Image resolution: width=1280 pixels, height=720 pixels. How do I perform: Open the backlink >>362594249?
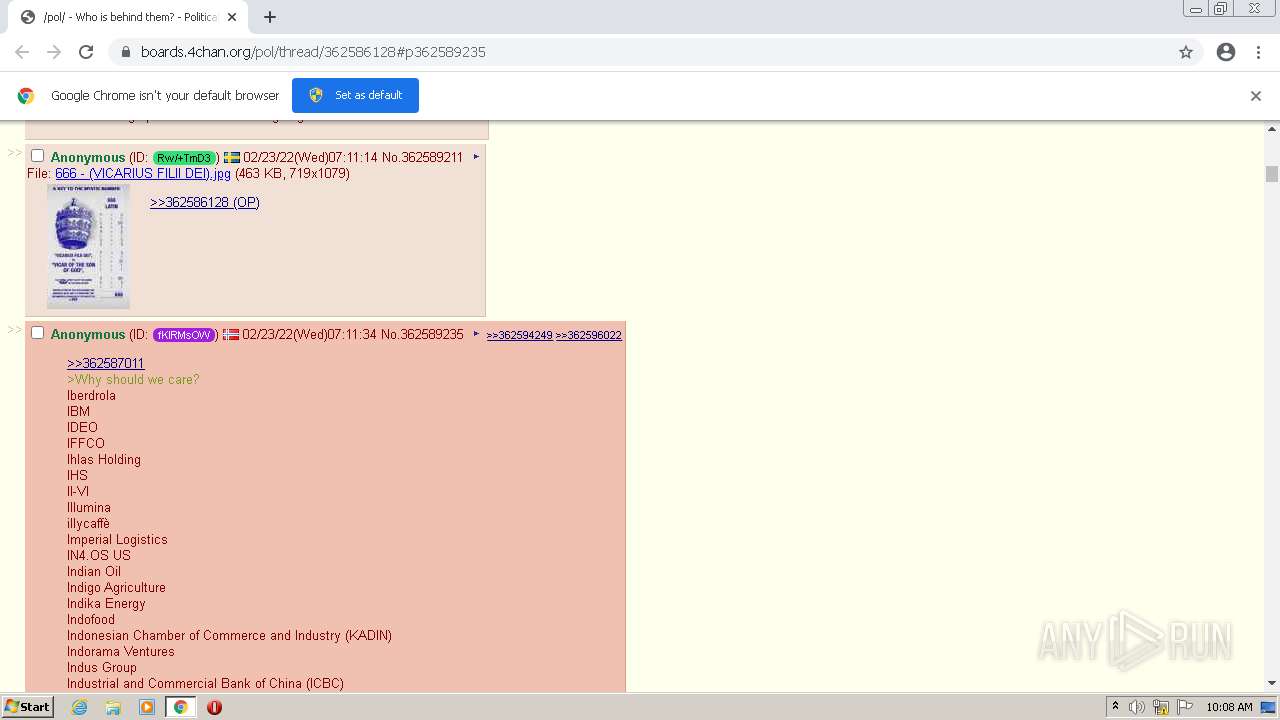pyautogui.click(x=519, y=335)
